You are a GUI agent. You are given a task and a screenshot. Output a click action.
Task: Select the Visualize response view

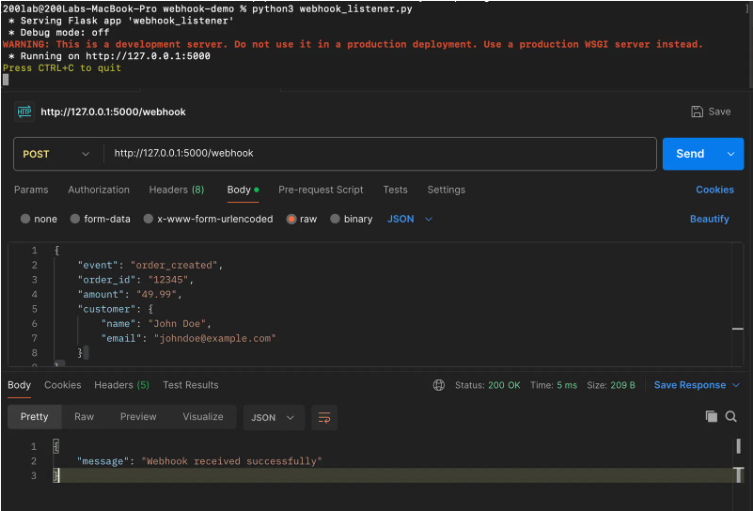pyautogui.click(x=203, y=417)
